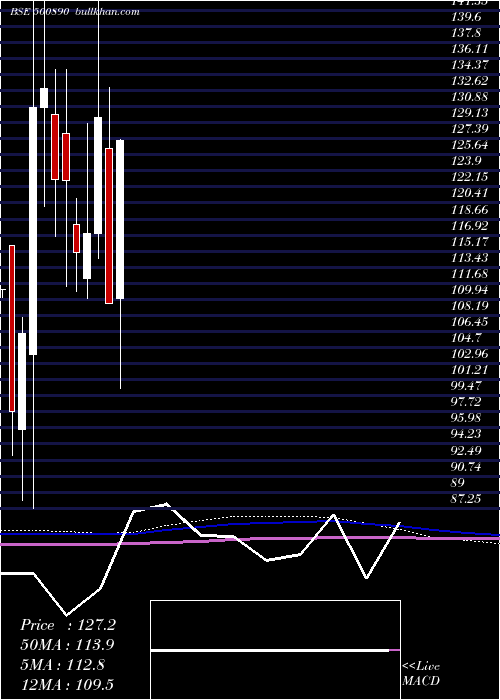Click the 102.96 price axis label
Image resolution: width=500 pixels, height=700 pixels.
coord(469,354)
